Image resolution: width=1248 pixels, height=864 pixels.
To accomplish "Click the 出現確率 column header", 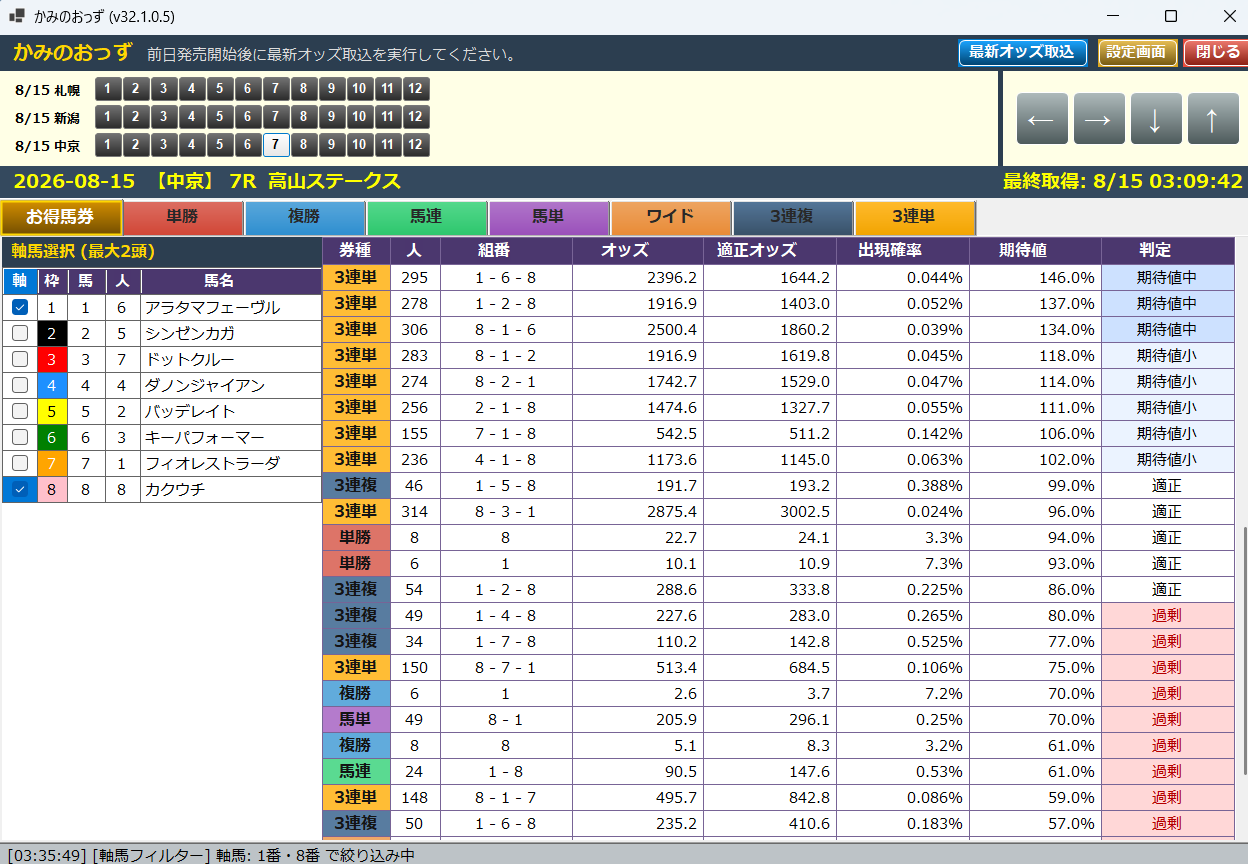I will coord(903,251).
